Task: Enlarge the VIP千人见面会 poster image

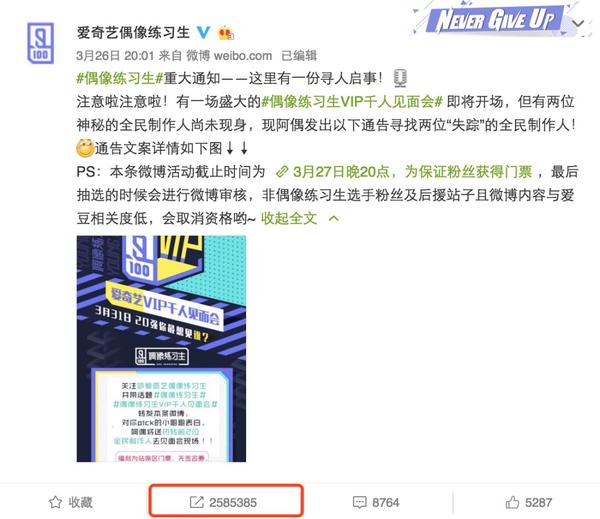Action: pyautogui.click(x=161, y=349)
